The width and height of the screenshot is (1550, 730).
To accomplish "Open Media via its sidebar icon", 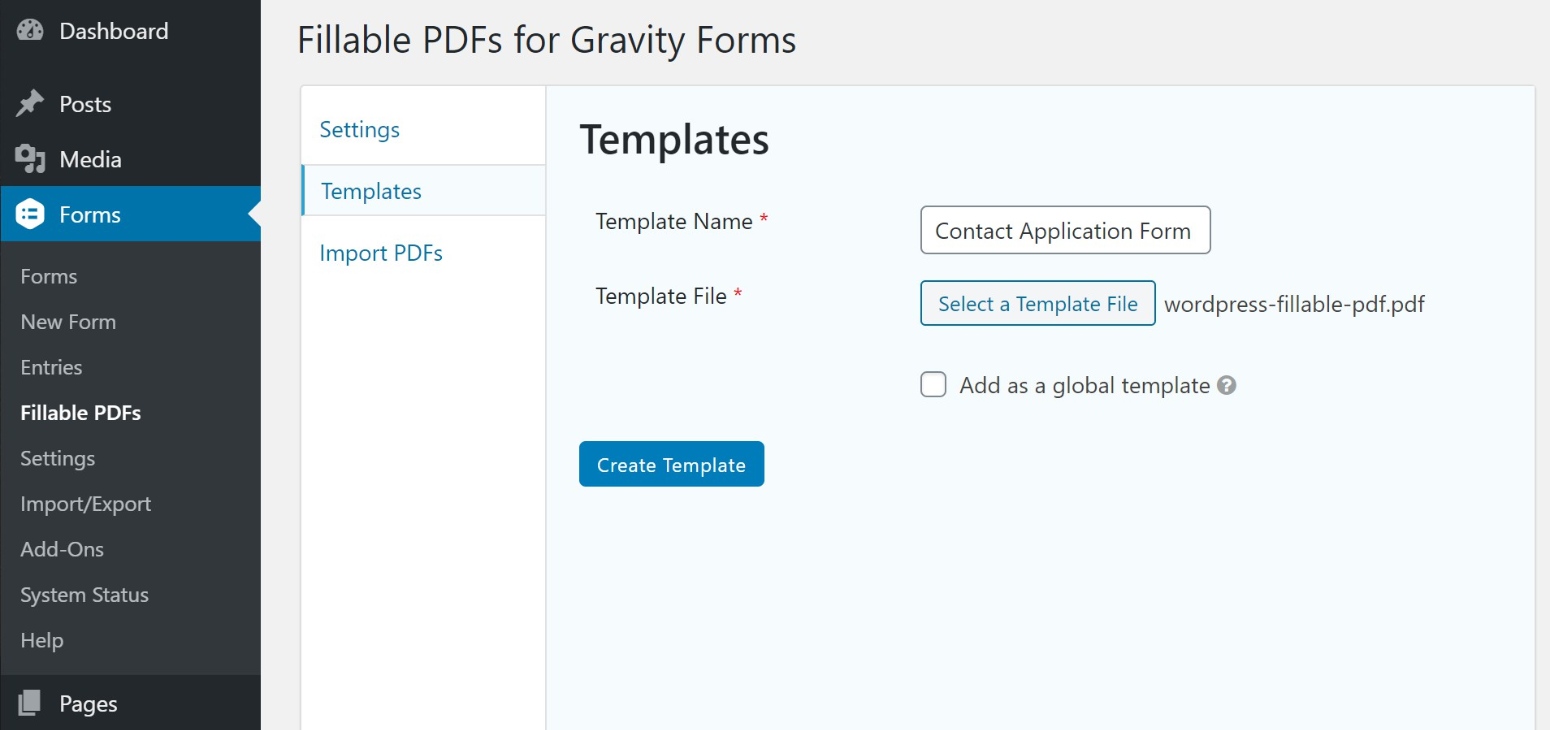I will click(29, 158).
